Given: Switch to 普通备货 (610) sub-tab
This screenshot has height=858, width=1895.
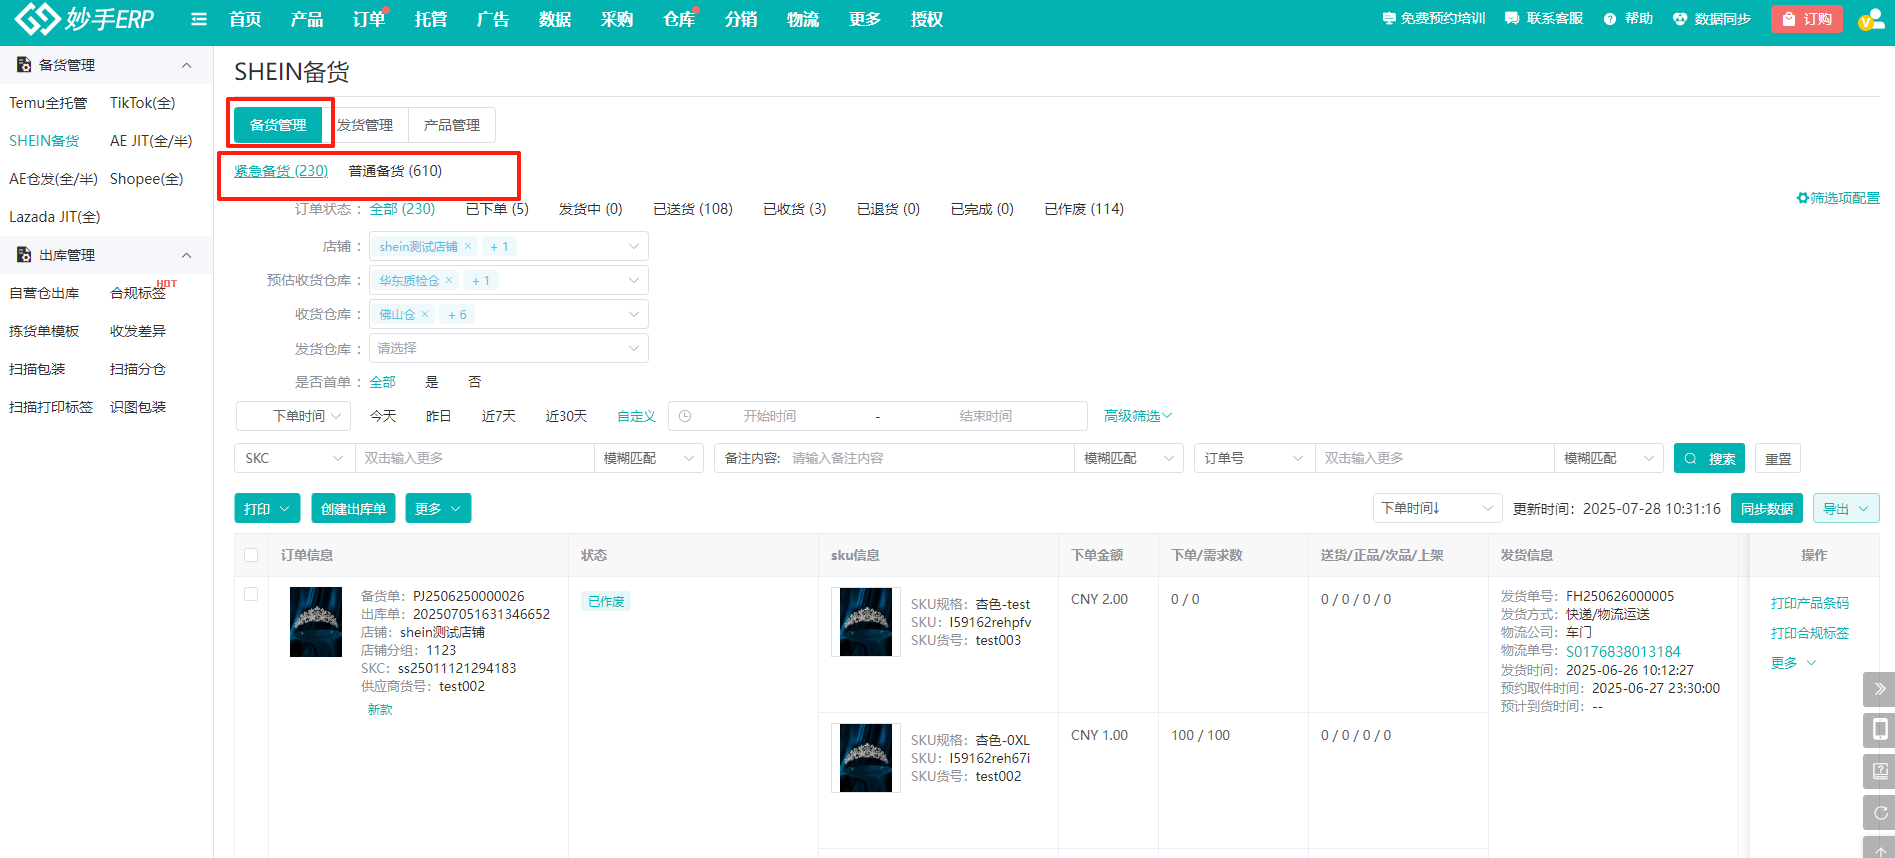Looking at the screenshot, I should 395,171.
